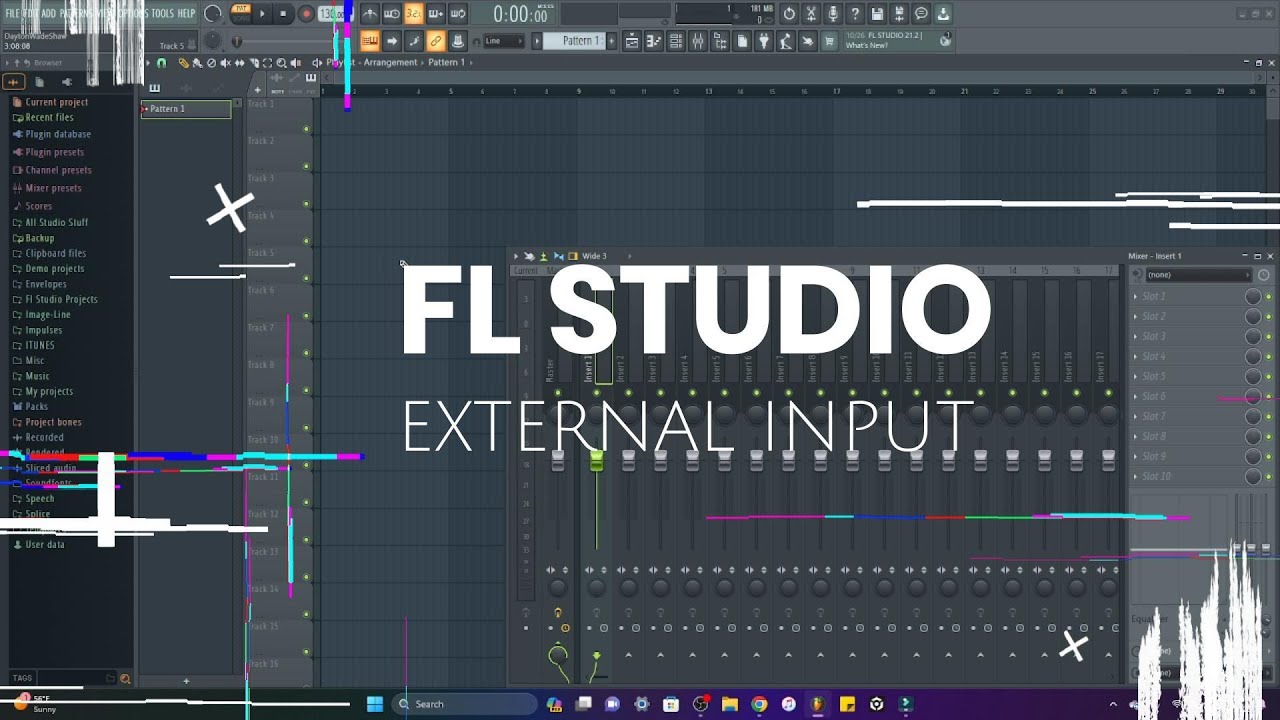Toggle the typing keyboard to piano icon
This screenshot has width=1280, height=720.
click(x=369, y=41)
